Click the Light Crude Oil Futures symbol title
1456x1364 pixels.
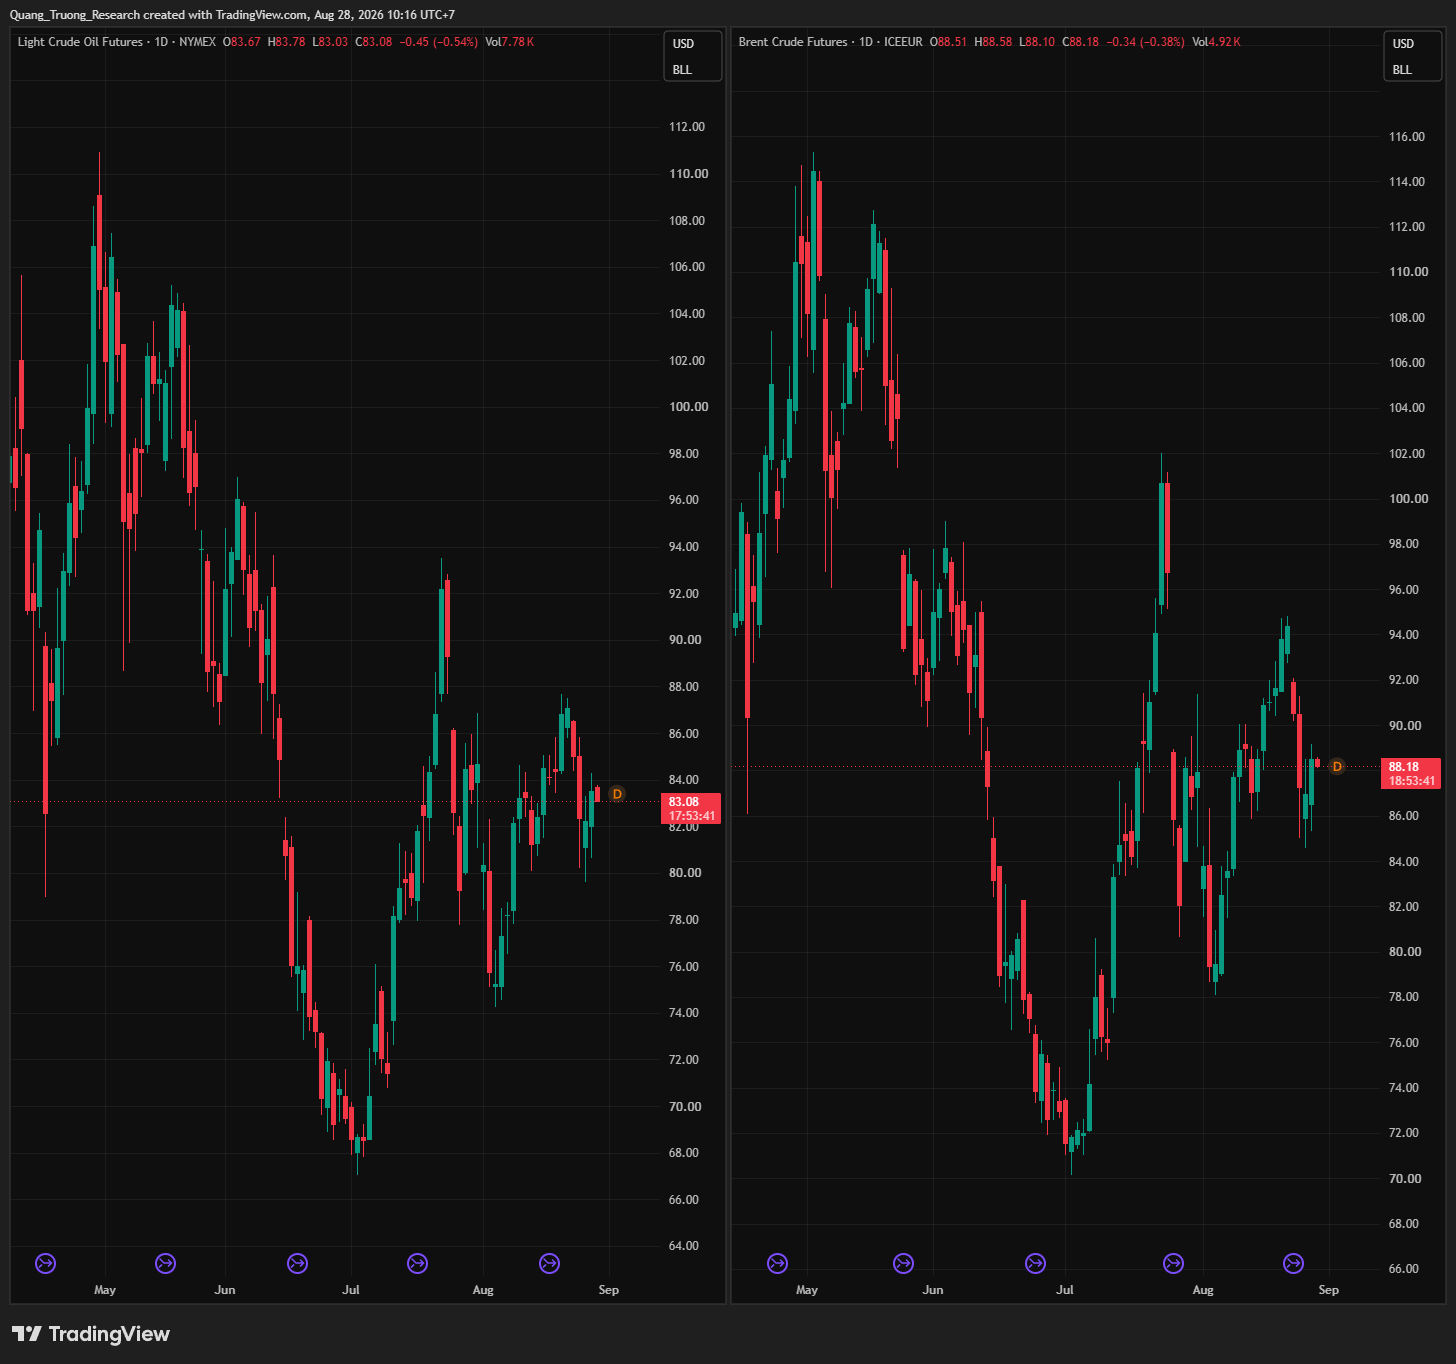tap(80, 42)
